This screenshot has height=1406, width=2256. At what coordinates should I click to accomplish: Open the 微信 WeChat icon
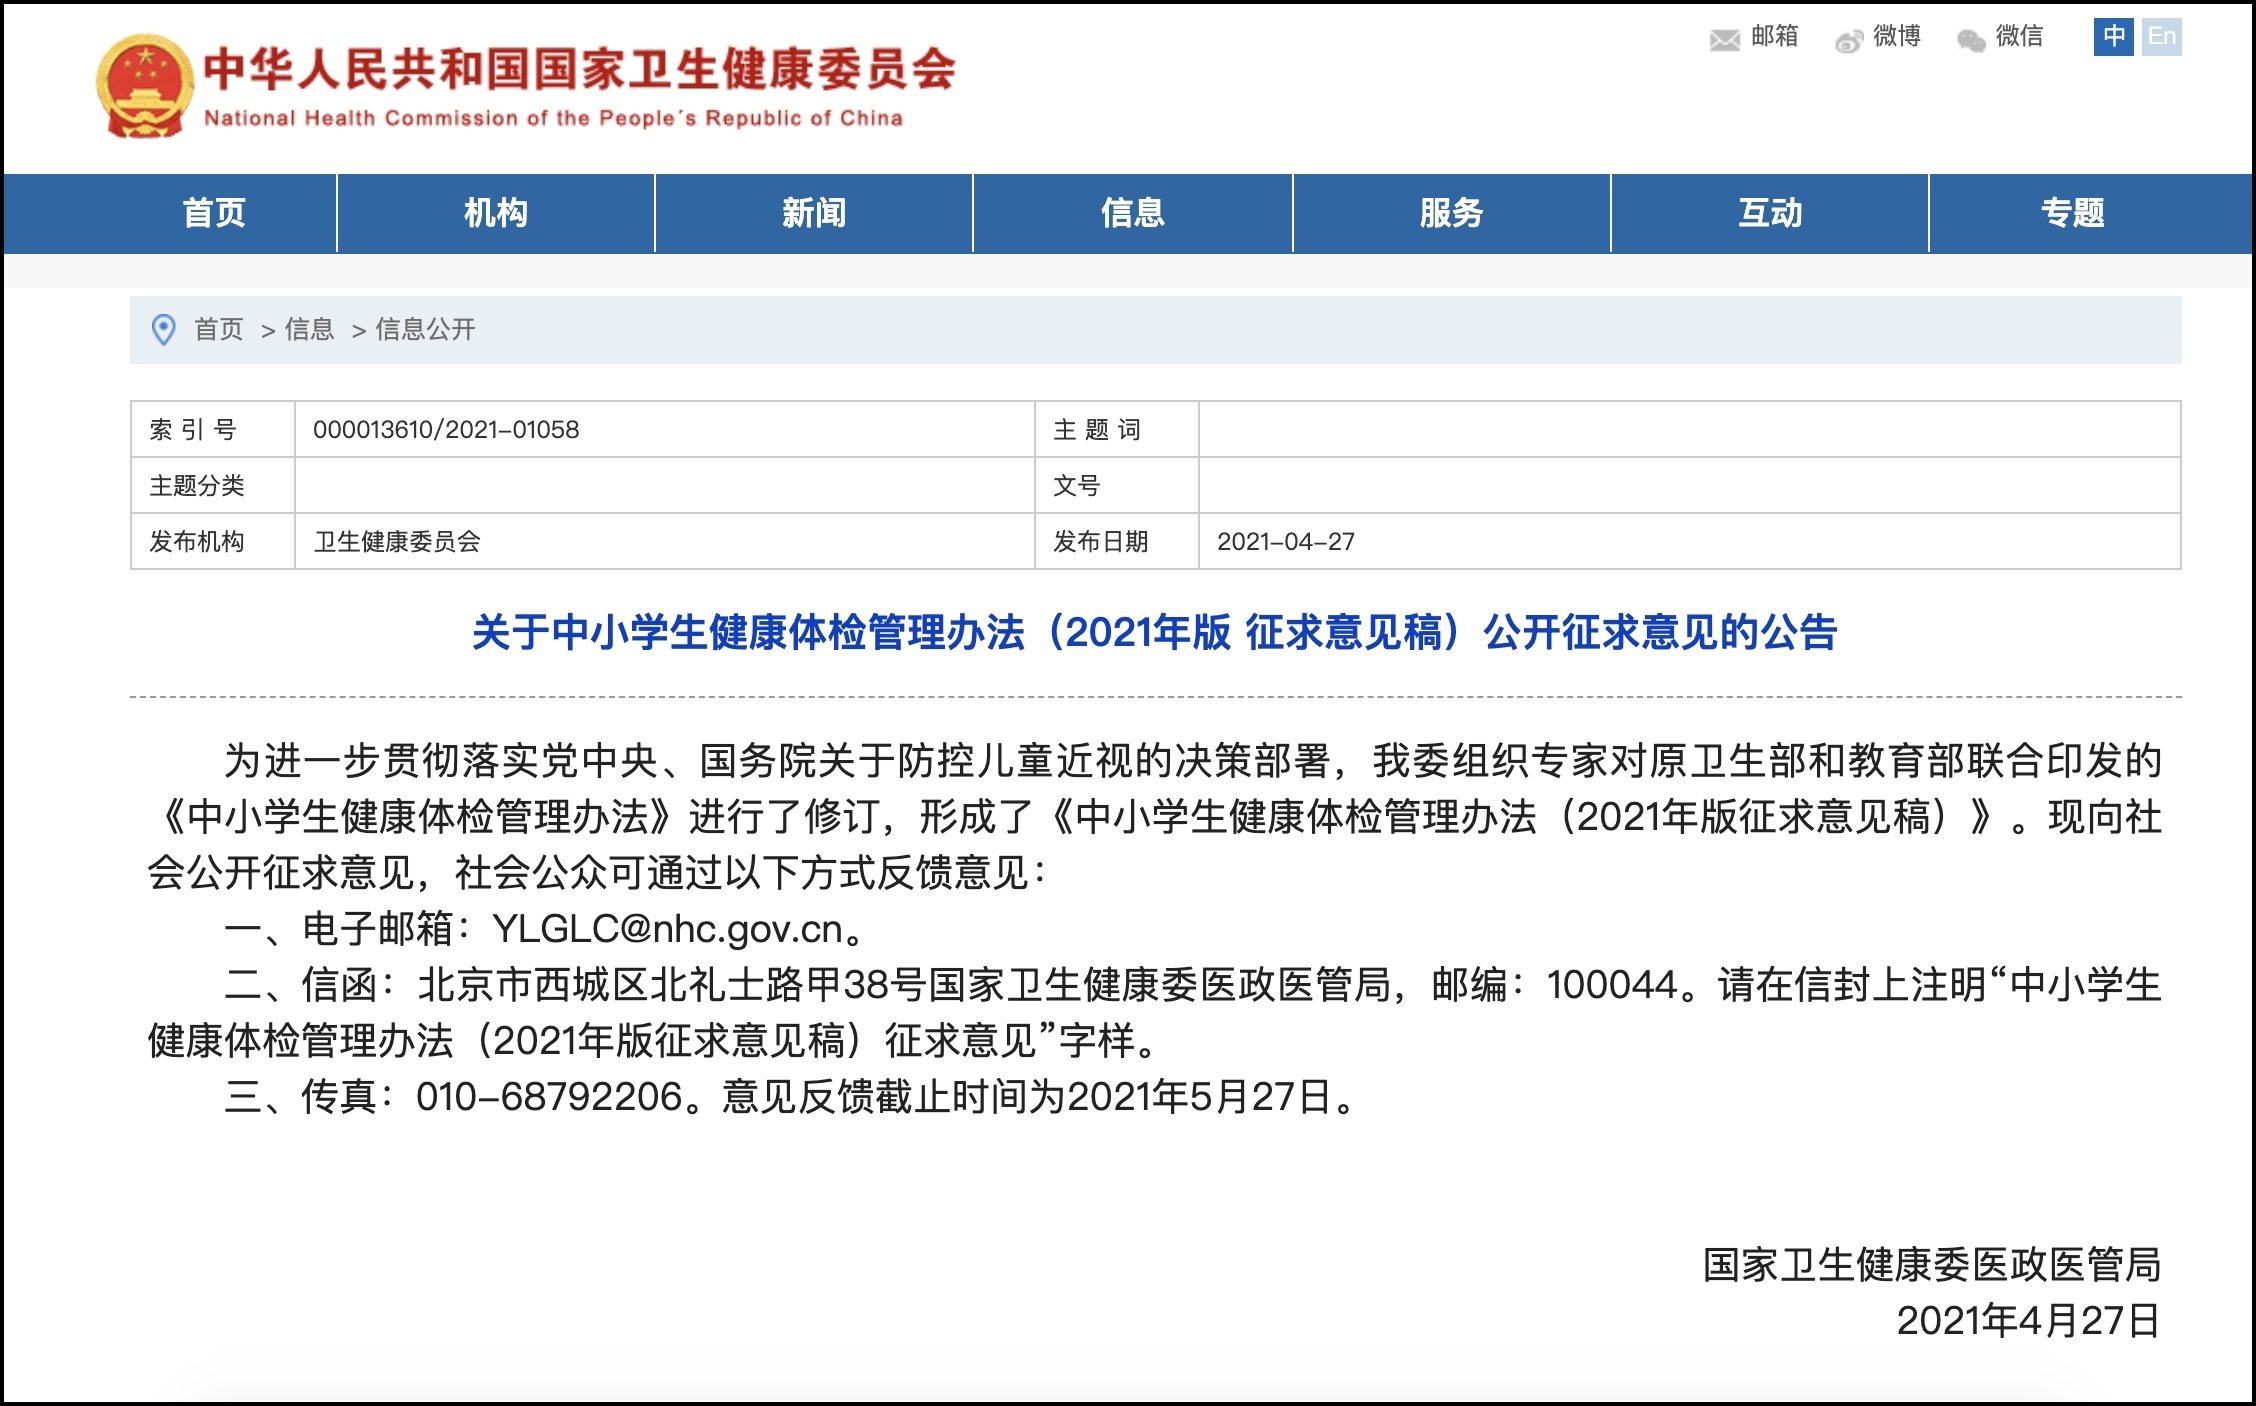point(1971,40)
